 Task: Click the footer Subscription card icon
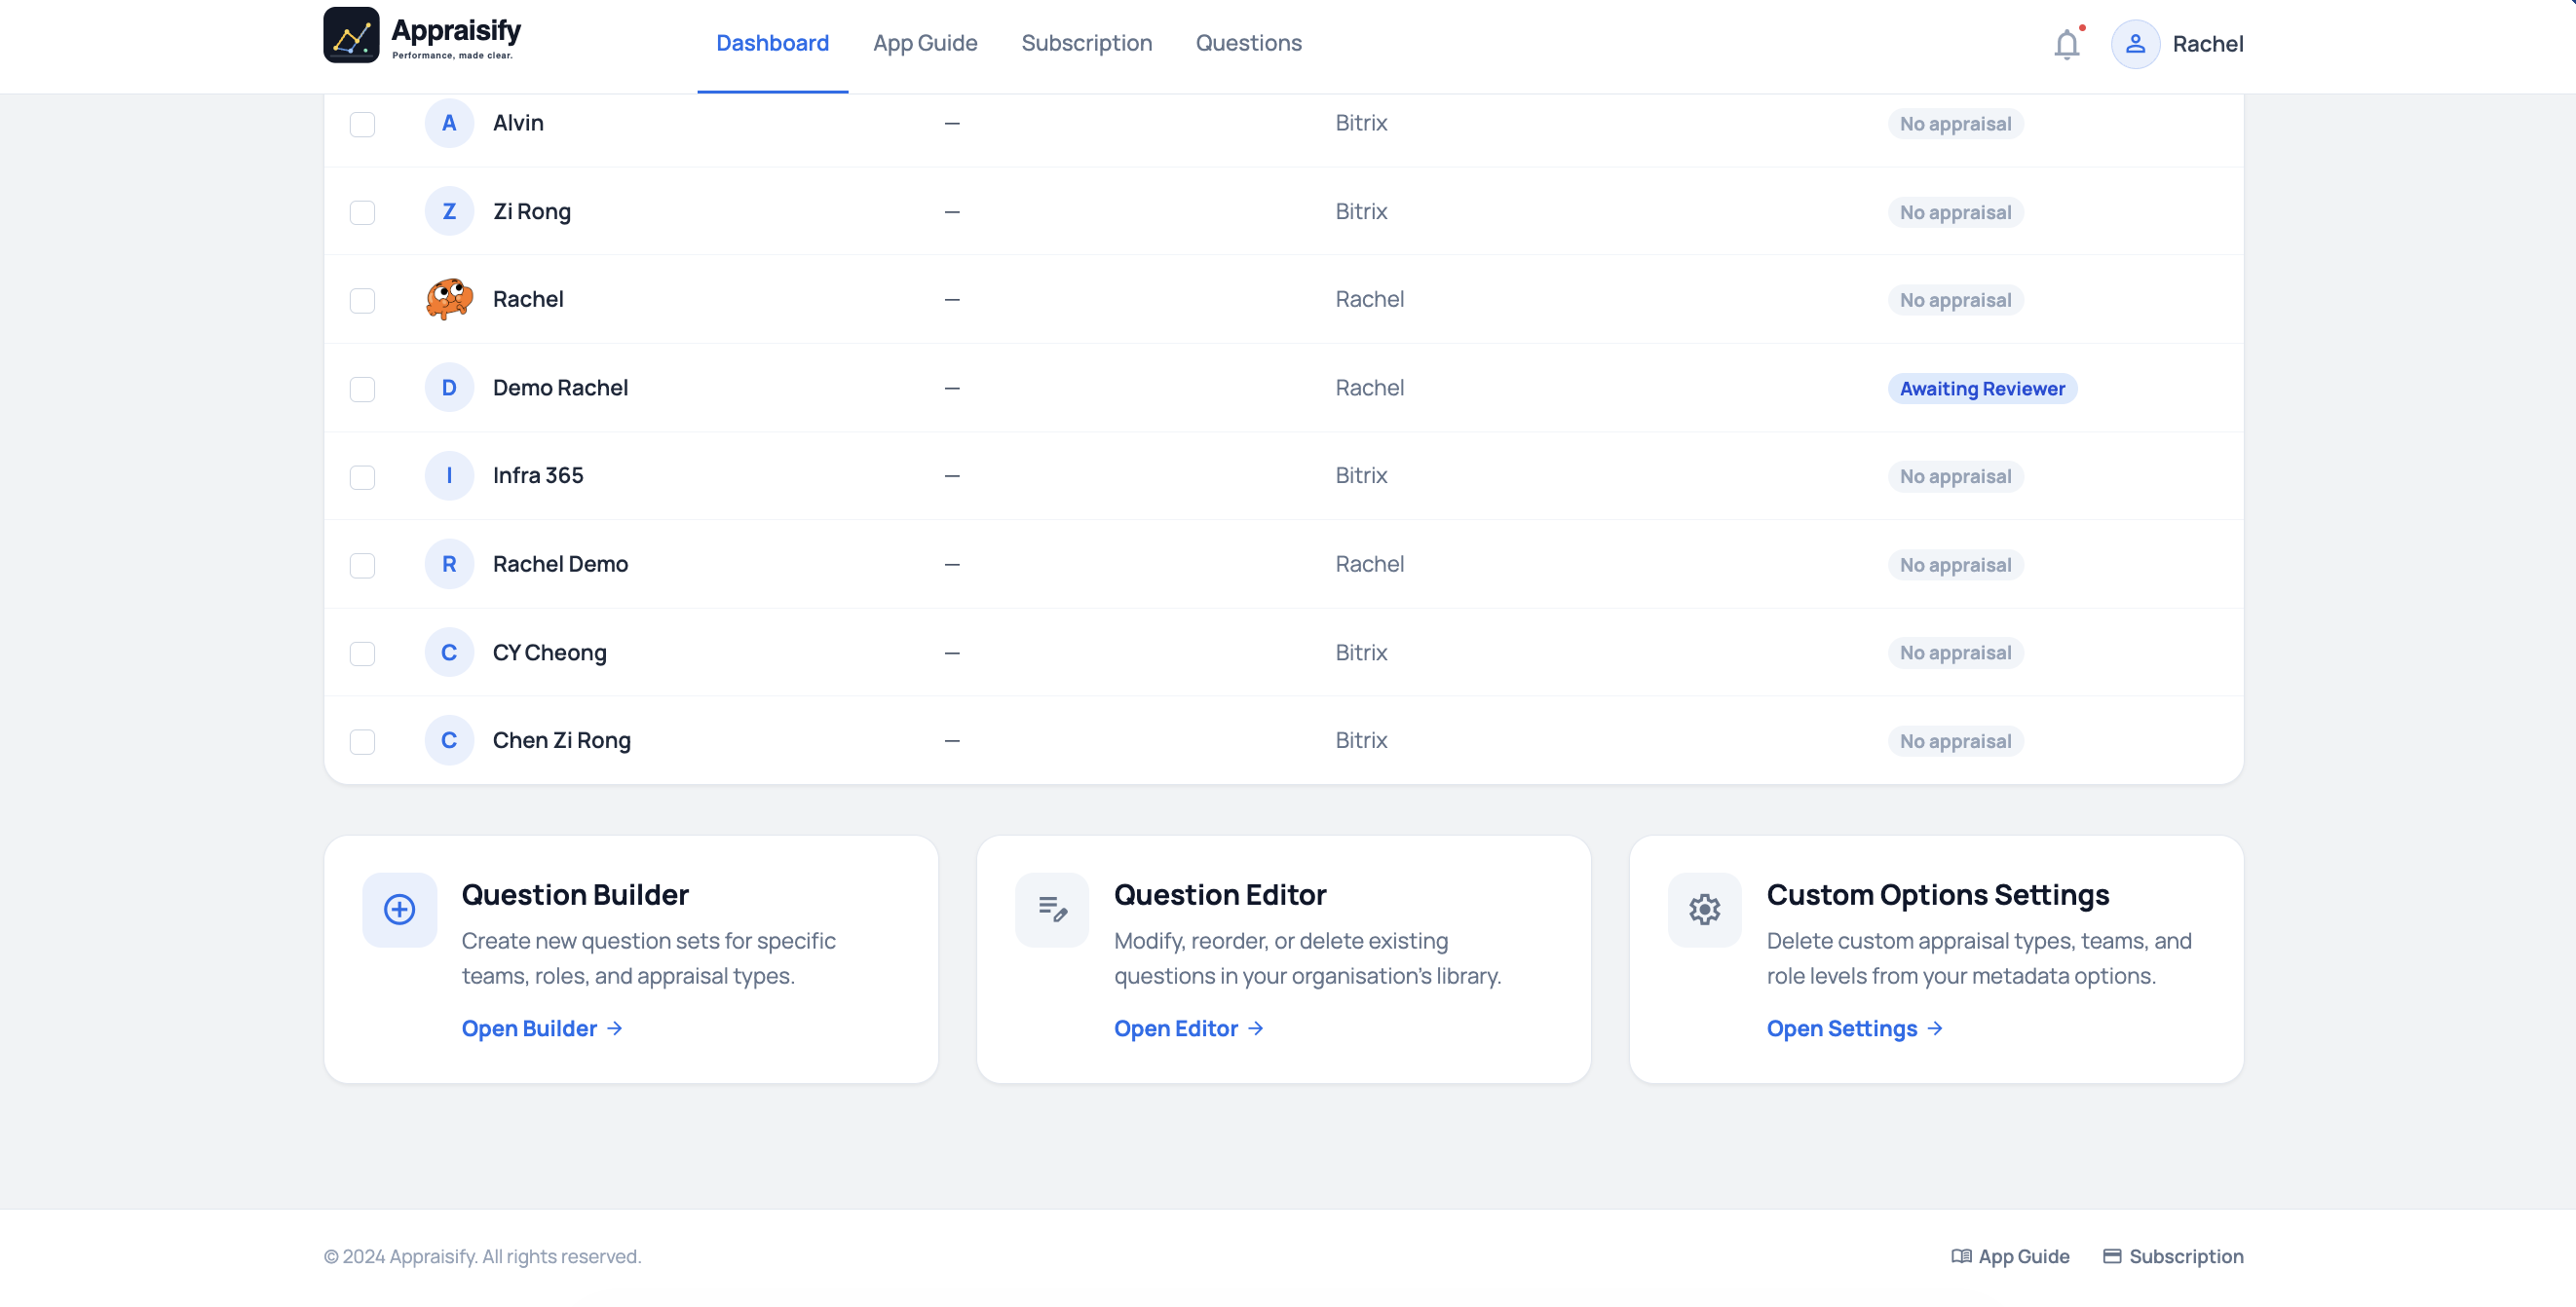[2112, 1256]
